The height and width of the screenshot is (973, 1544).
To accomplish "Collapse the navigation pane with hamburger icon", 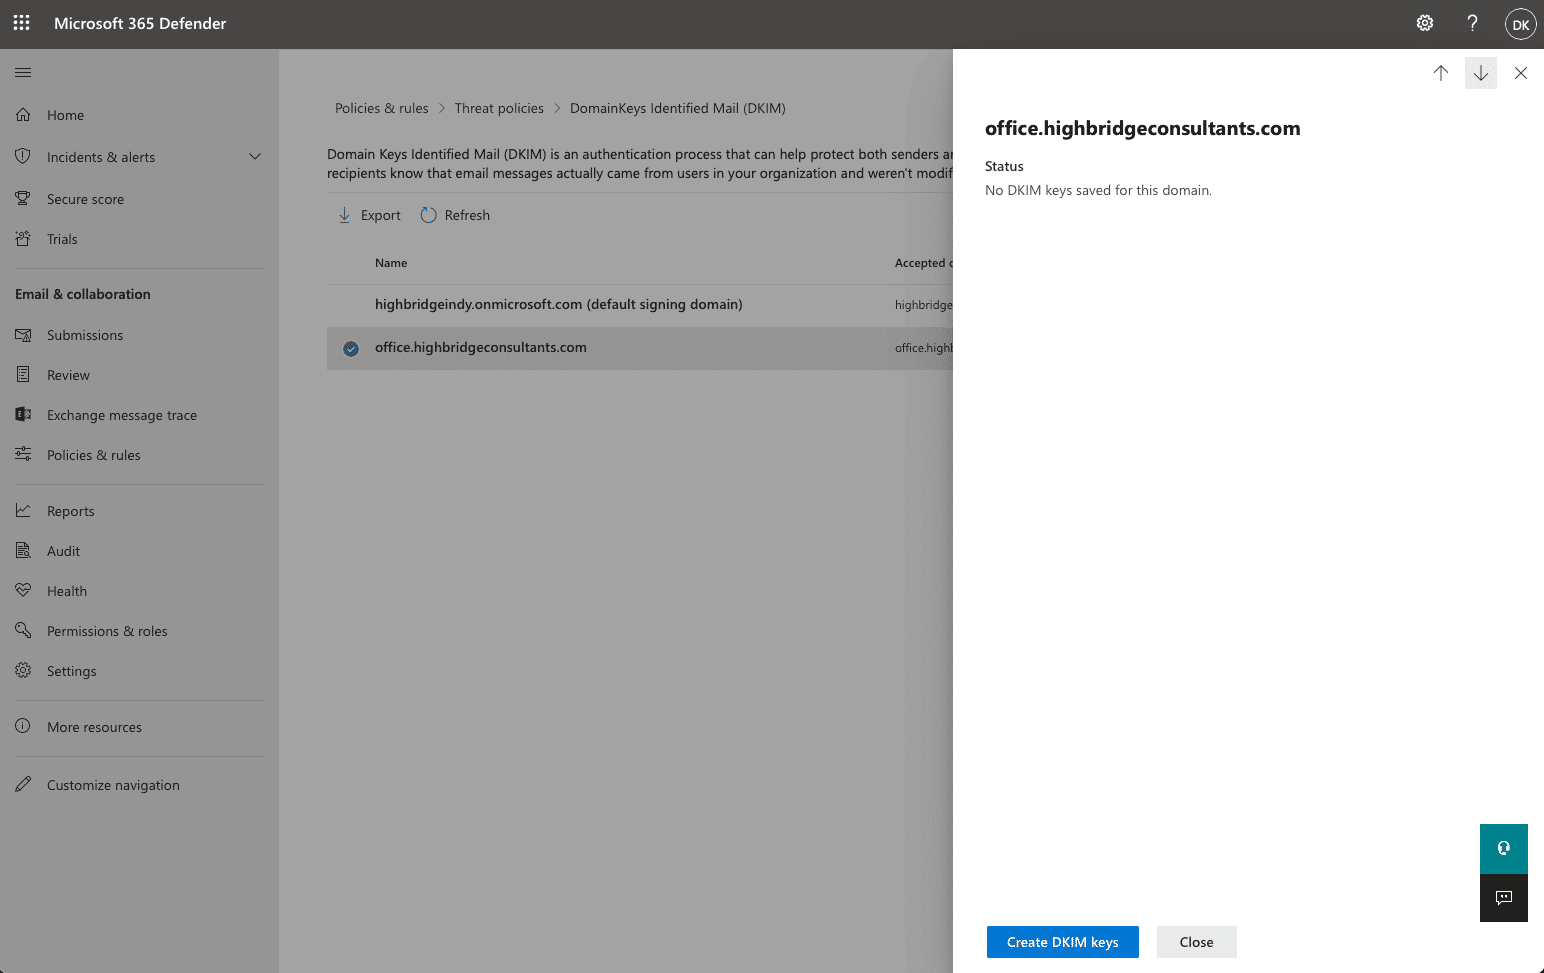I will click(23, 72).
